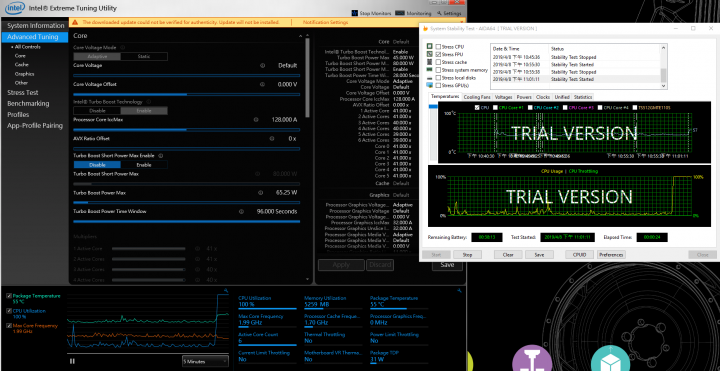The image size is (720, 371).
Task: Set Core Voltage Mode to Adaptive
Action: pyautogui.click(x=97, y=56)
